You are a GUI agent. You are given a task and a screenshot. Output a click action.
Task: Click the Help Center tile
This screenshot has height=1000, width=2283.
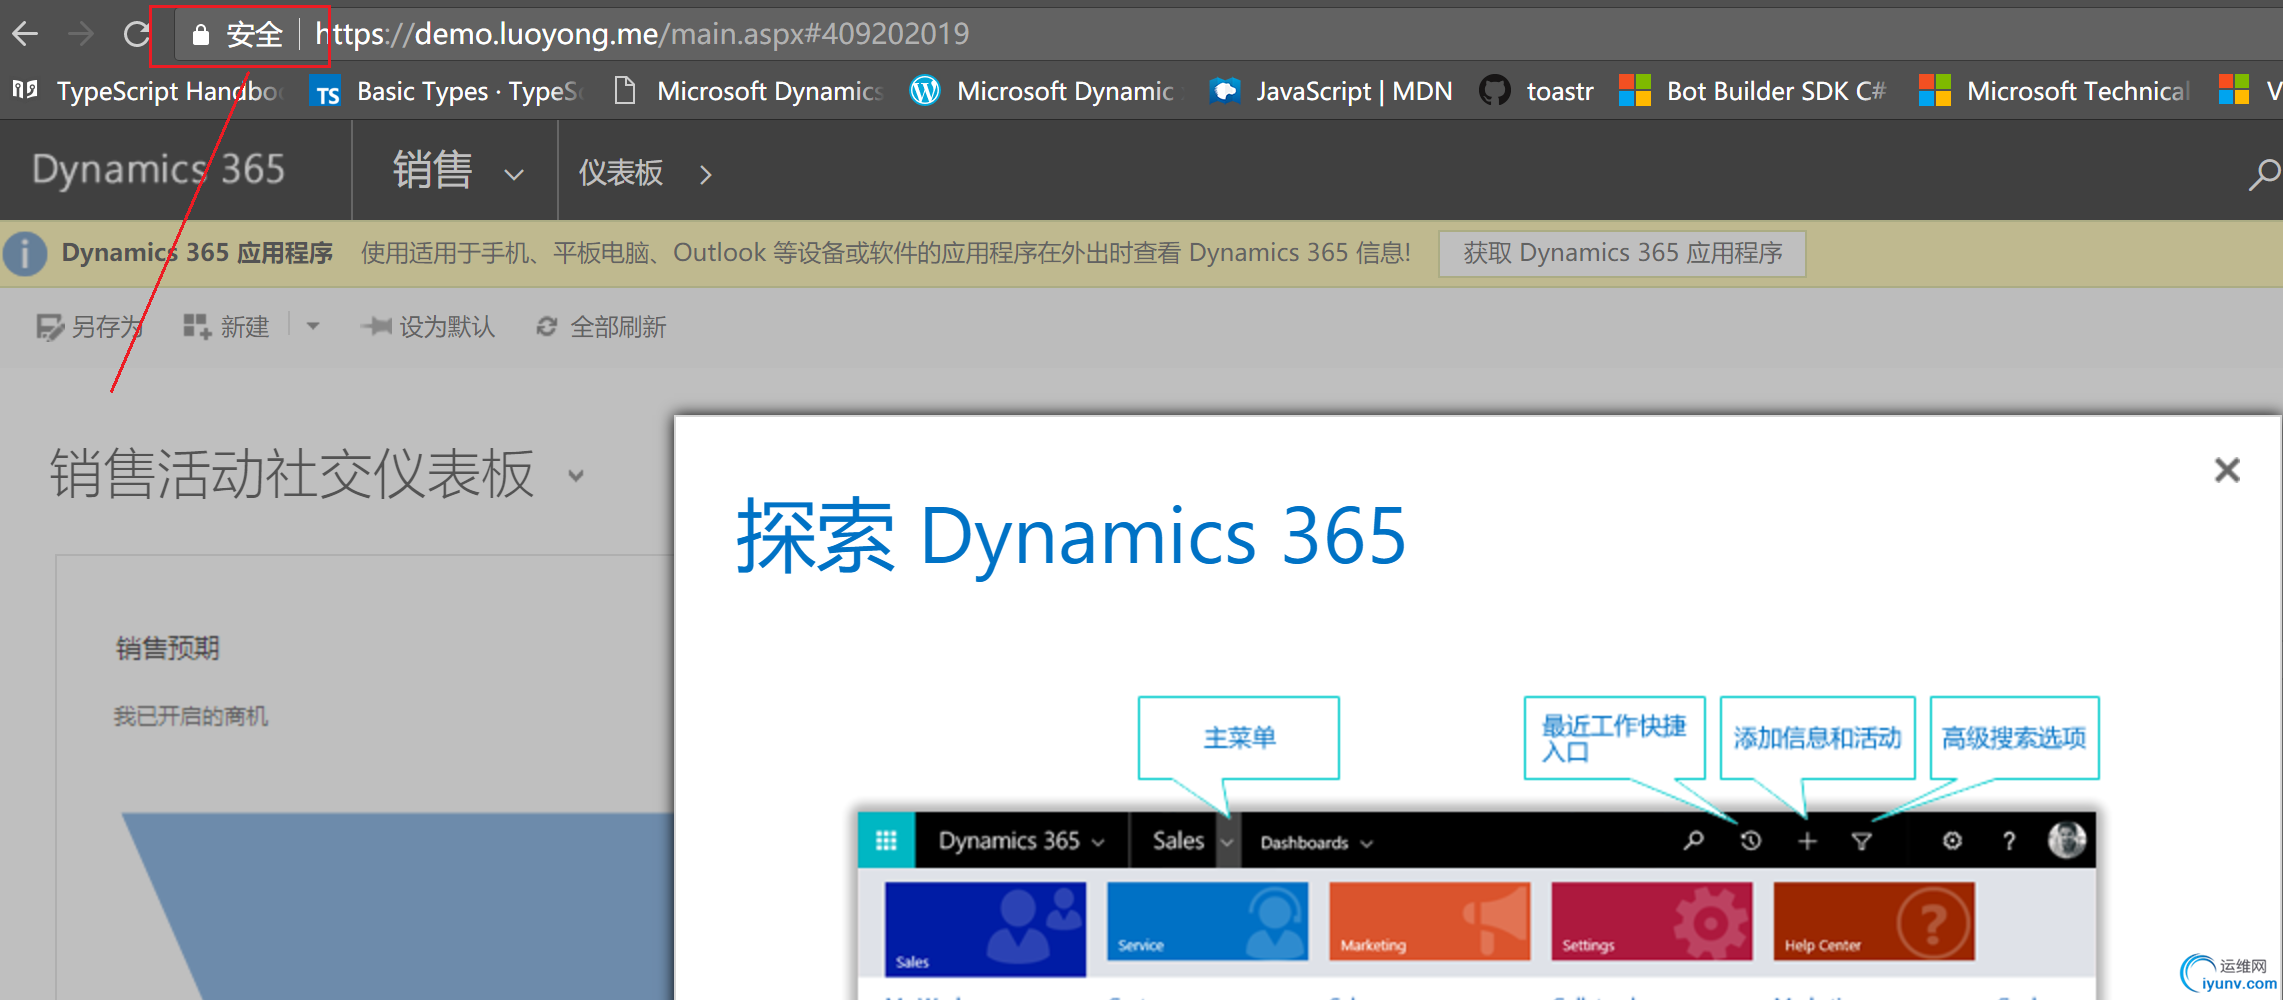click(x=1873, y=921)
